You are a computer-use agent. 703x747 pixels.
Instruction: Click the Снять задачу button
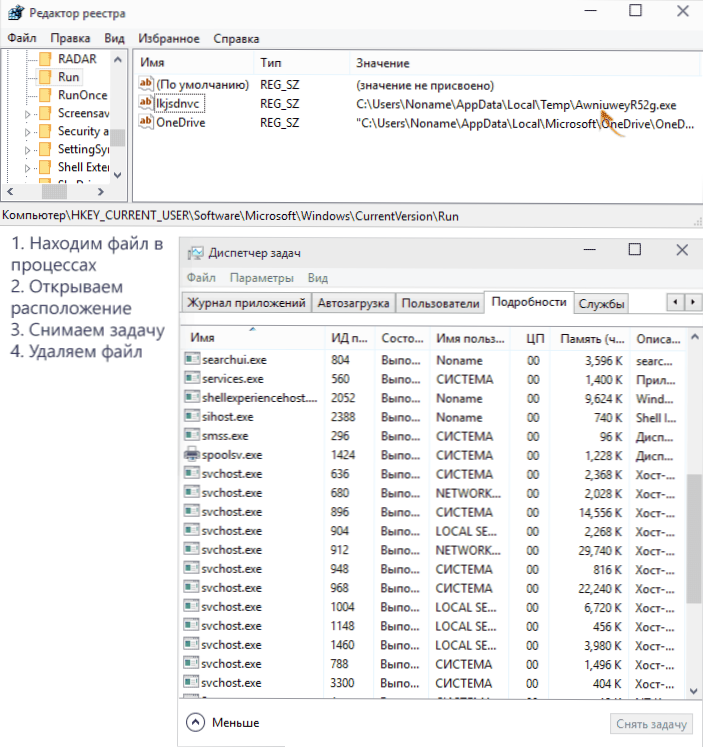coord(651,724)
